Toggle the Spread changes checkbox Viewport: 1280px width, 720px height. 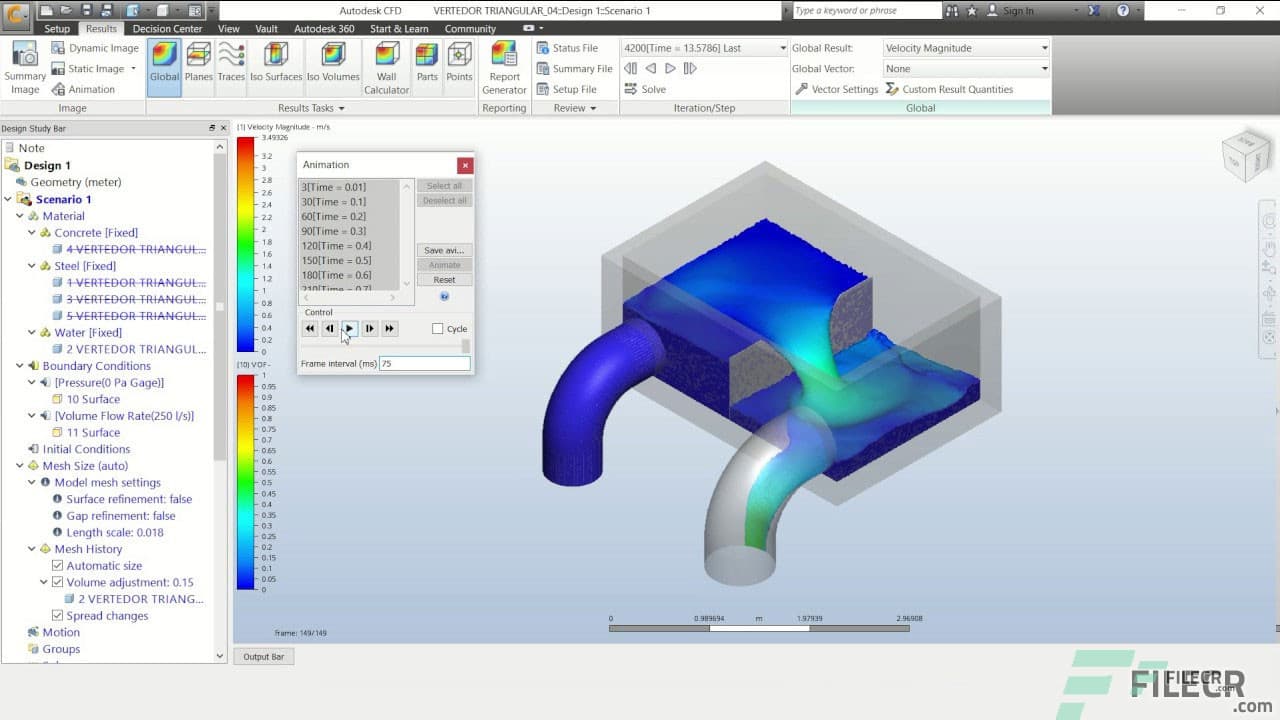click(58, 615)
